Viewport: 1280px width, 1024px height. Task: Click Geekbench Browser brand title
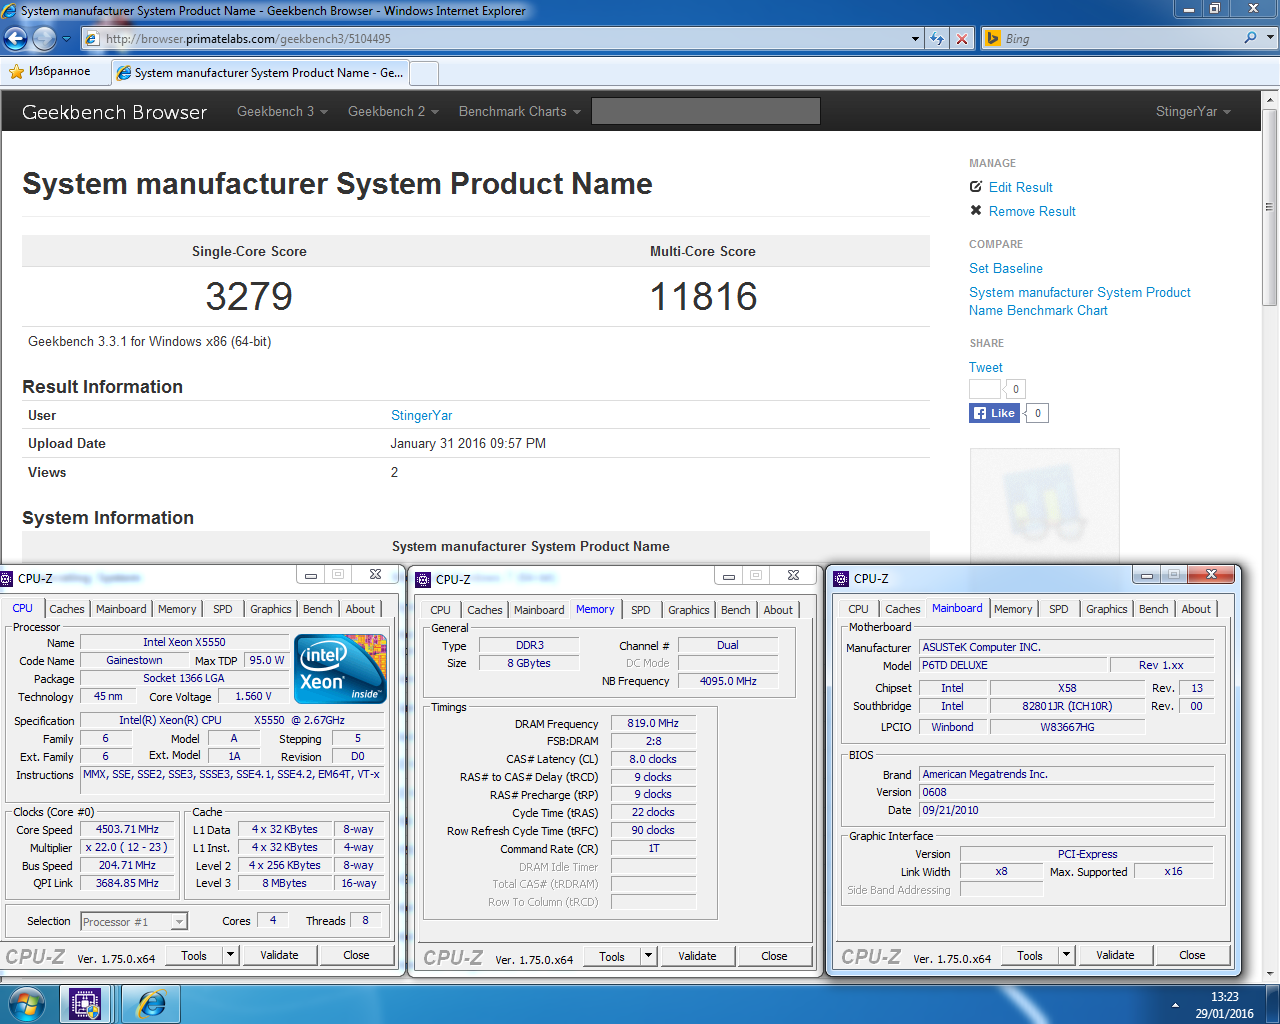click(115, 112)
